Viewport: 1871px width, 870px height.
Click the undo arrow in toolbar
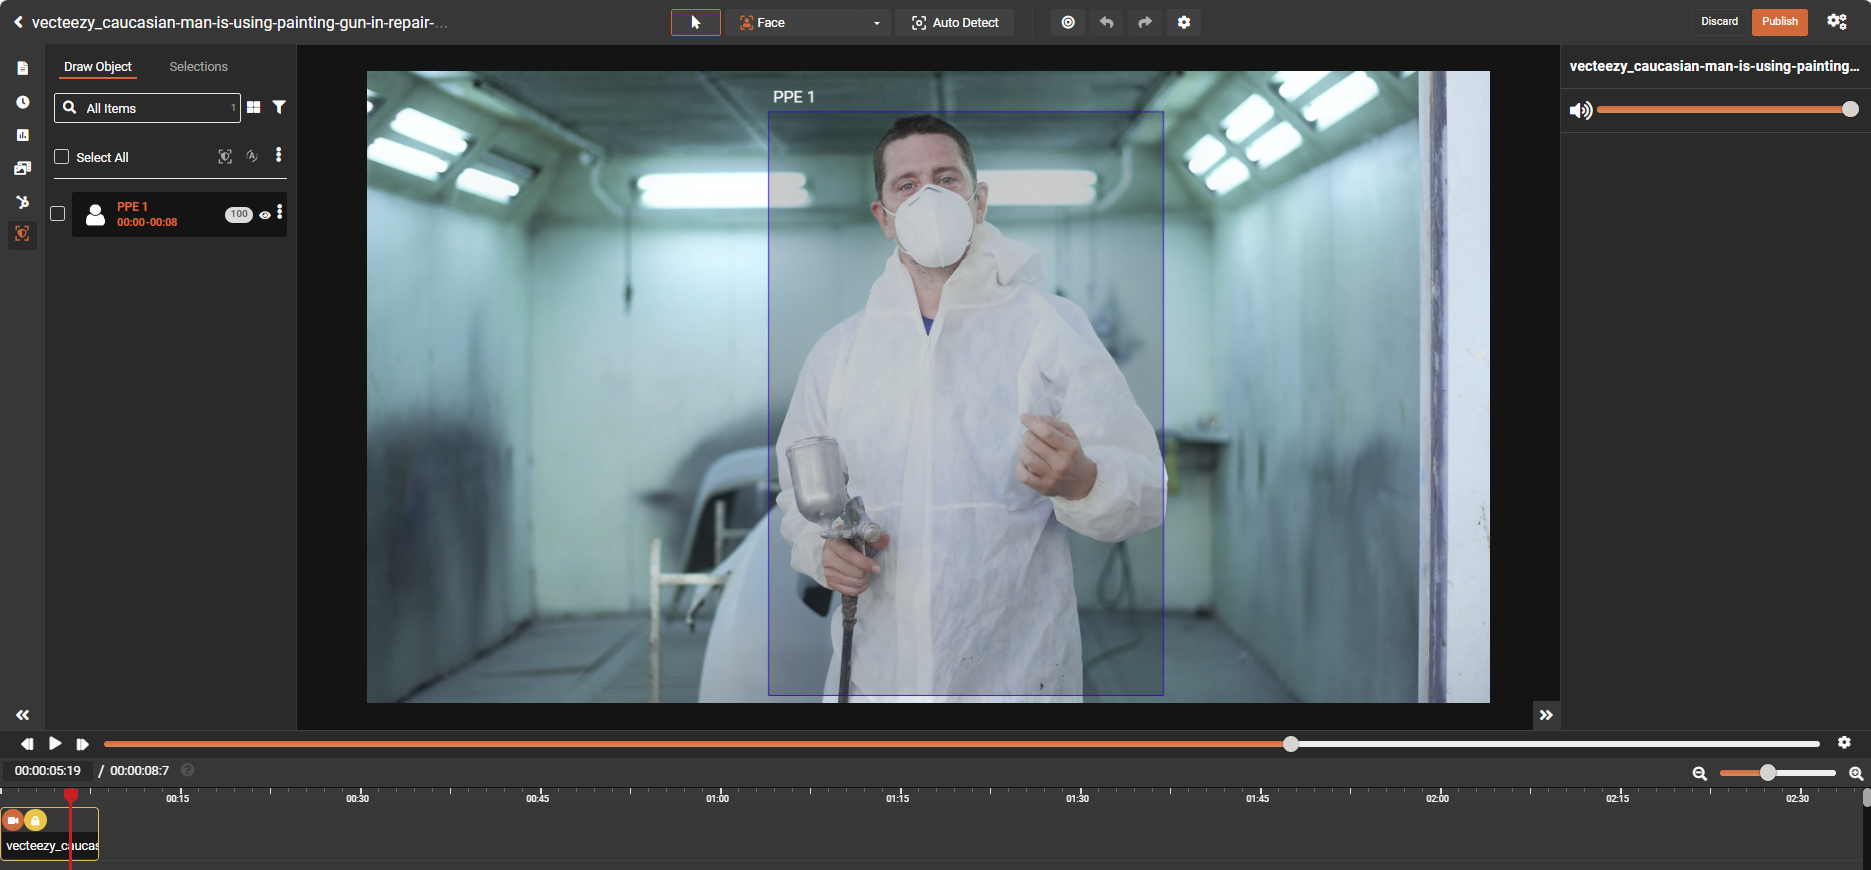(1106, 22)
